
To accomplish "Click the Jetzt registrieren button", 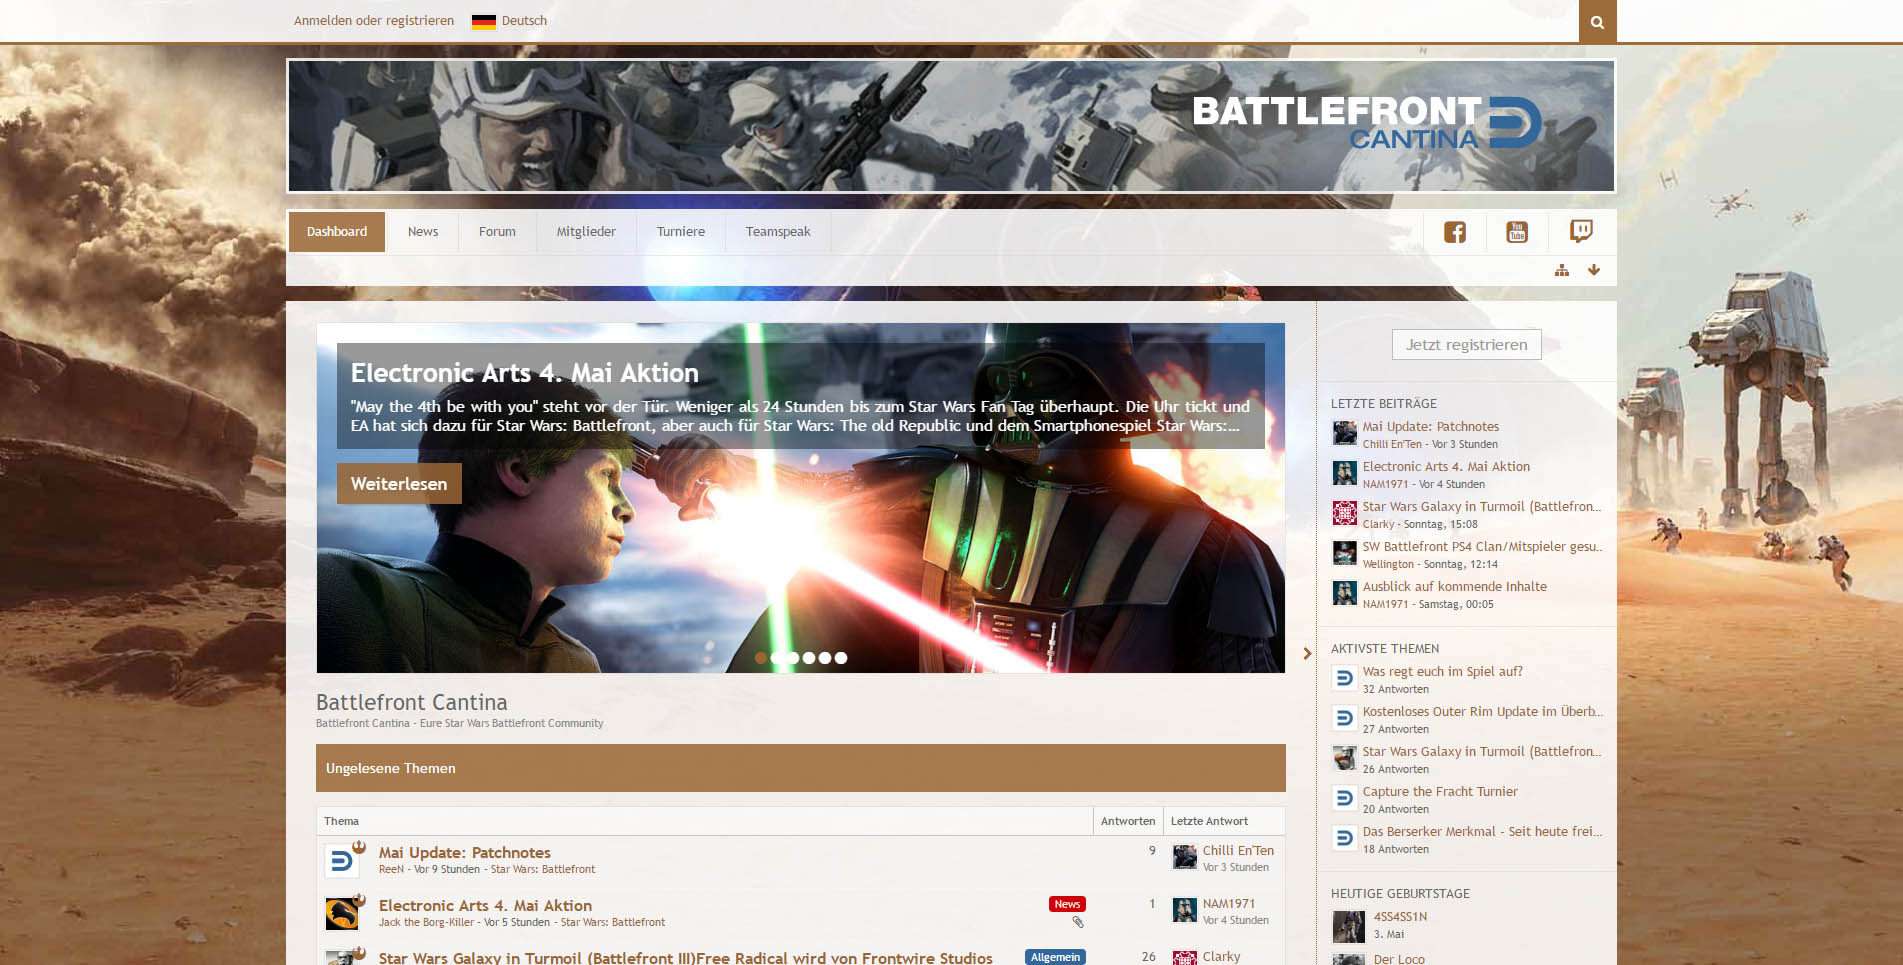I will [x=1467, y=345].
